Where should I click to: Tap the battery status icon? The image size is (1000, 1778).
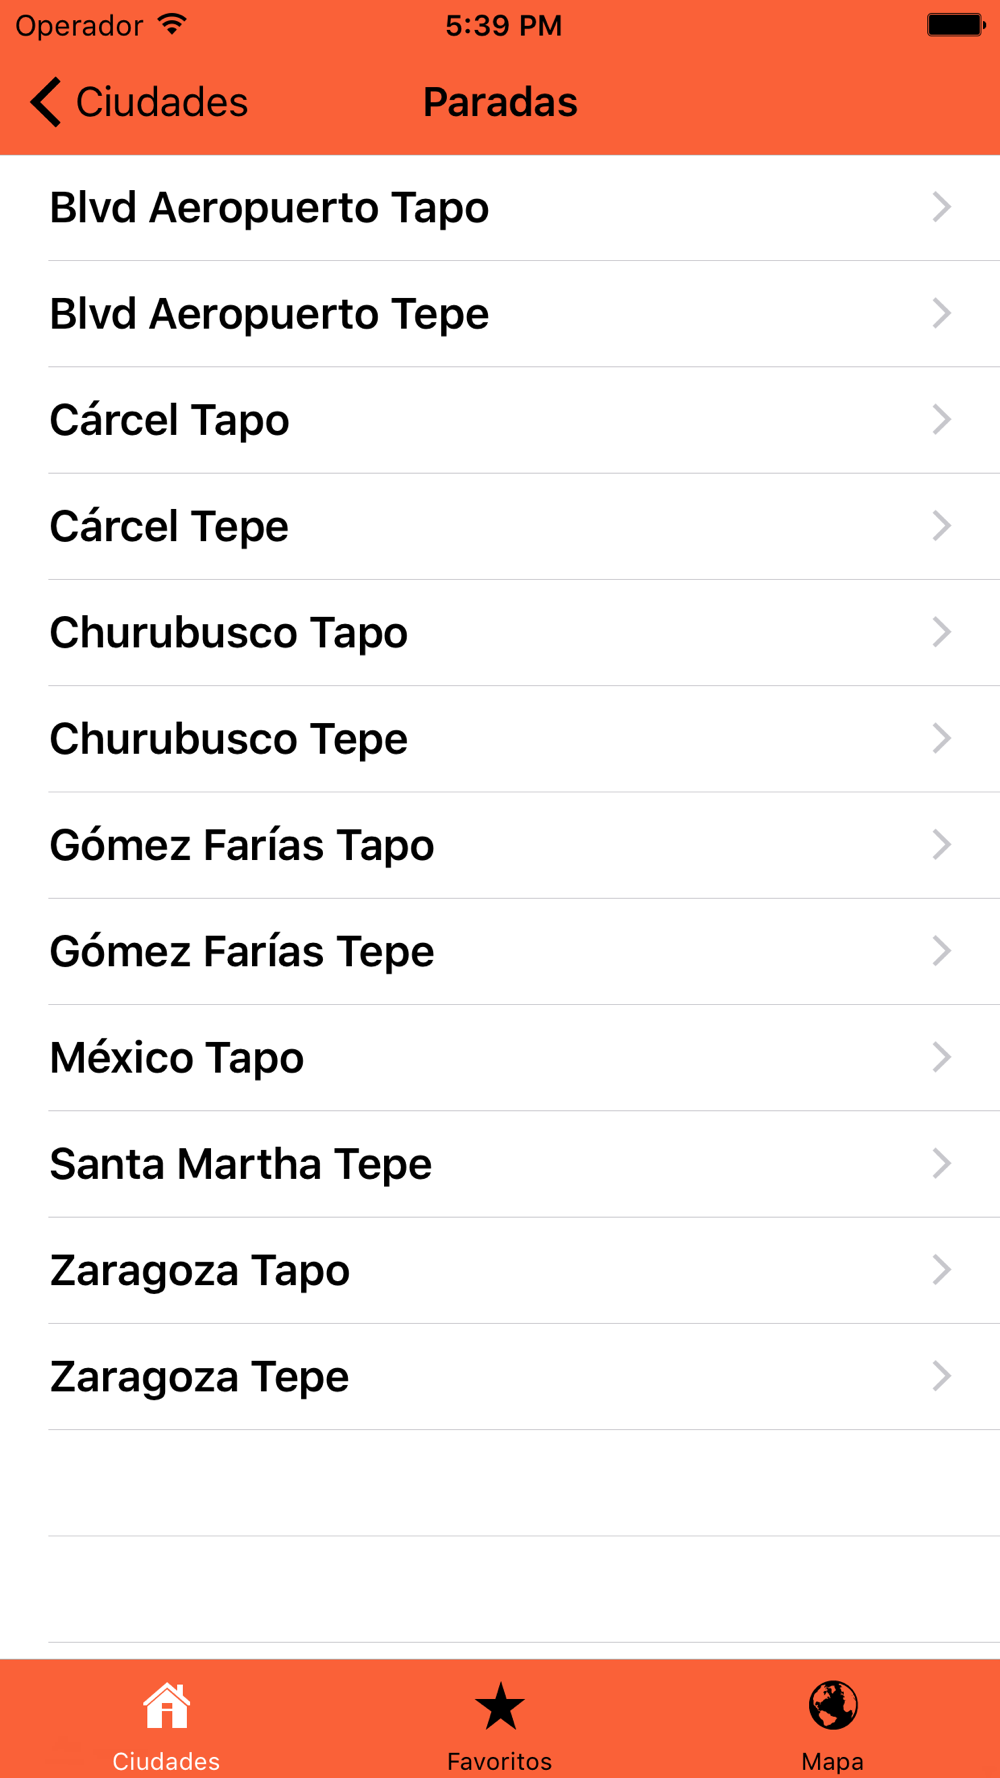click(x=955, y=25)
